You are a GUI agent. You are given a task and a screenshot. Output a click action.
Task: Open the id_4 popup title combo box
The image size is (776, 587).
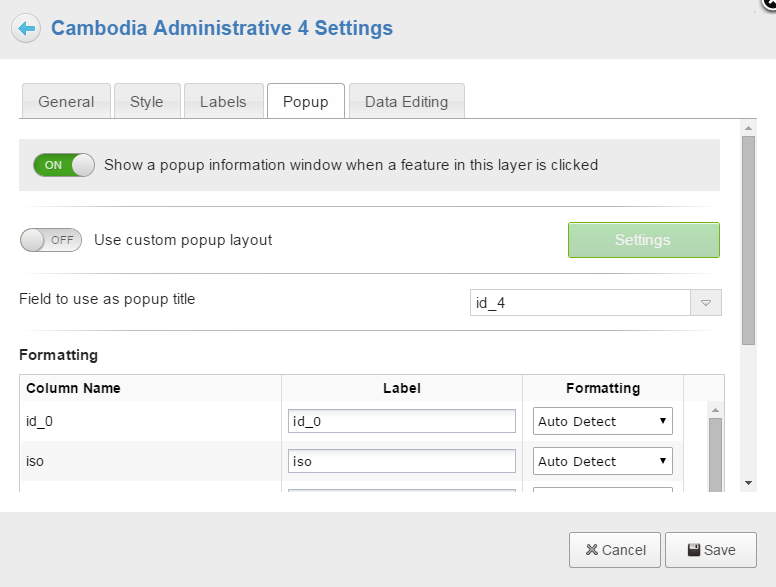point(595,302)
